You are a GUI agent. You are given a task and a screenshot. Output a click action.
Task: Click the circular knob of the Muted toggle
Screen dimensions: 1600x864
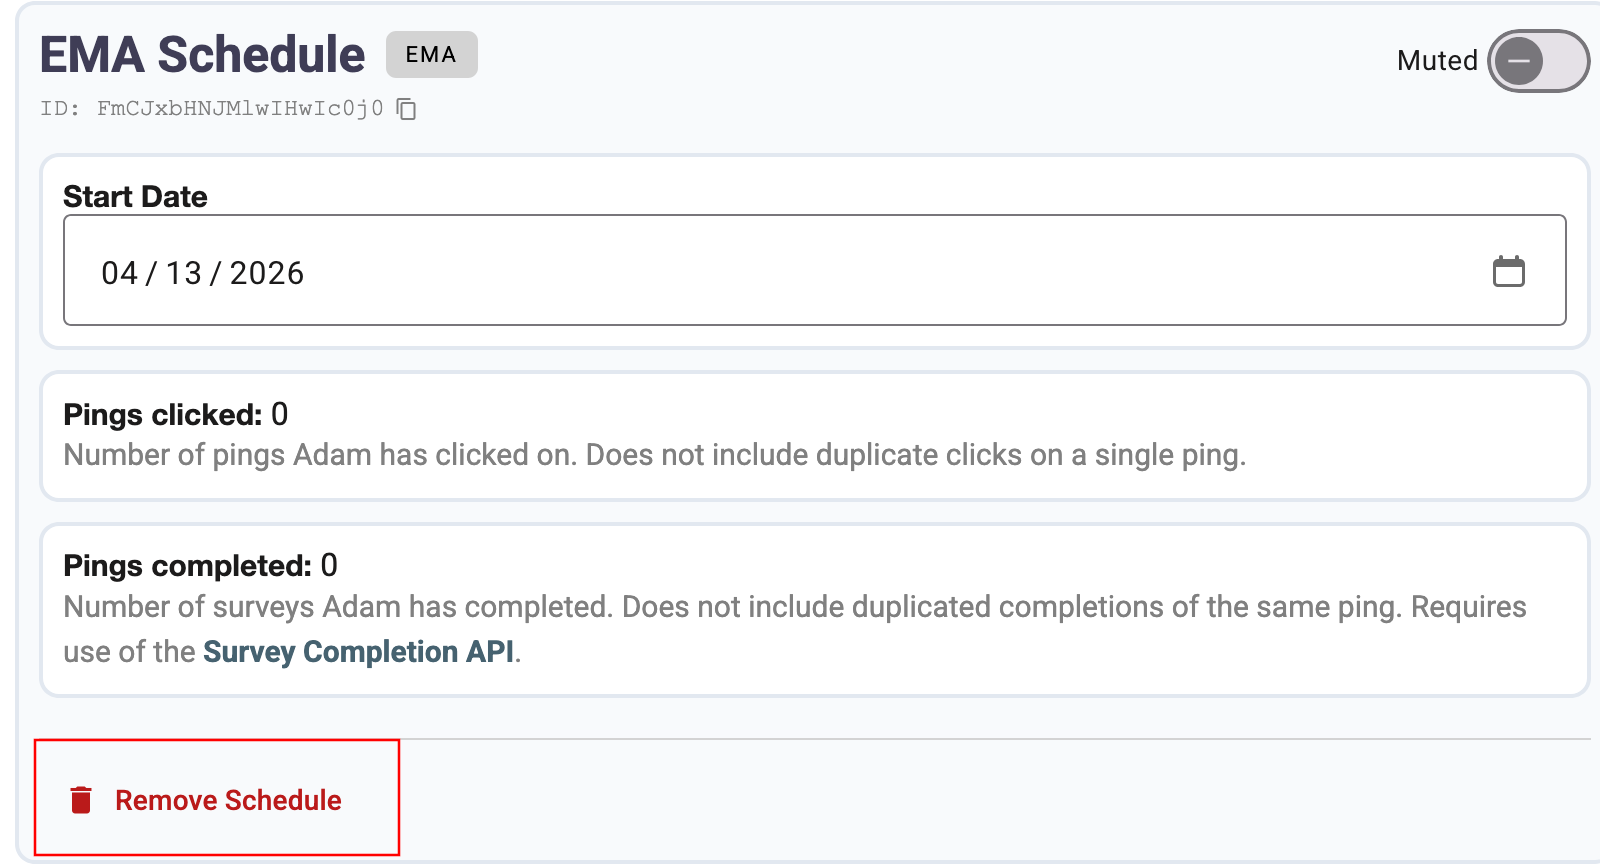(x=1521, y=61)
